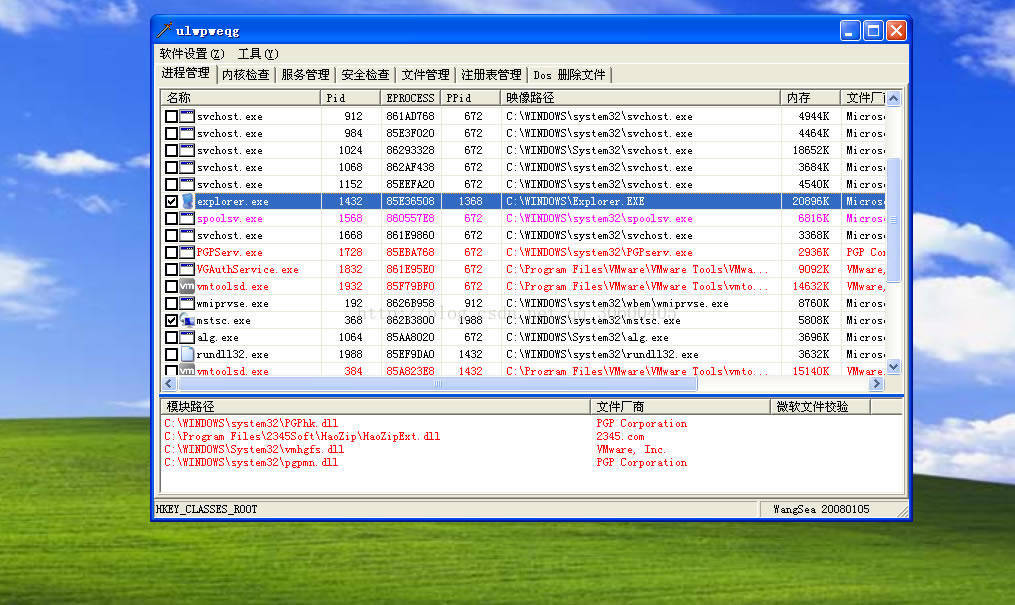Switch to the 服务管理 tab

point(306,75)
